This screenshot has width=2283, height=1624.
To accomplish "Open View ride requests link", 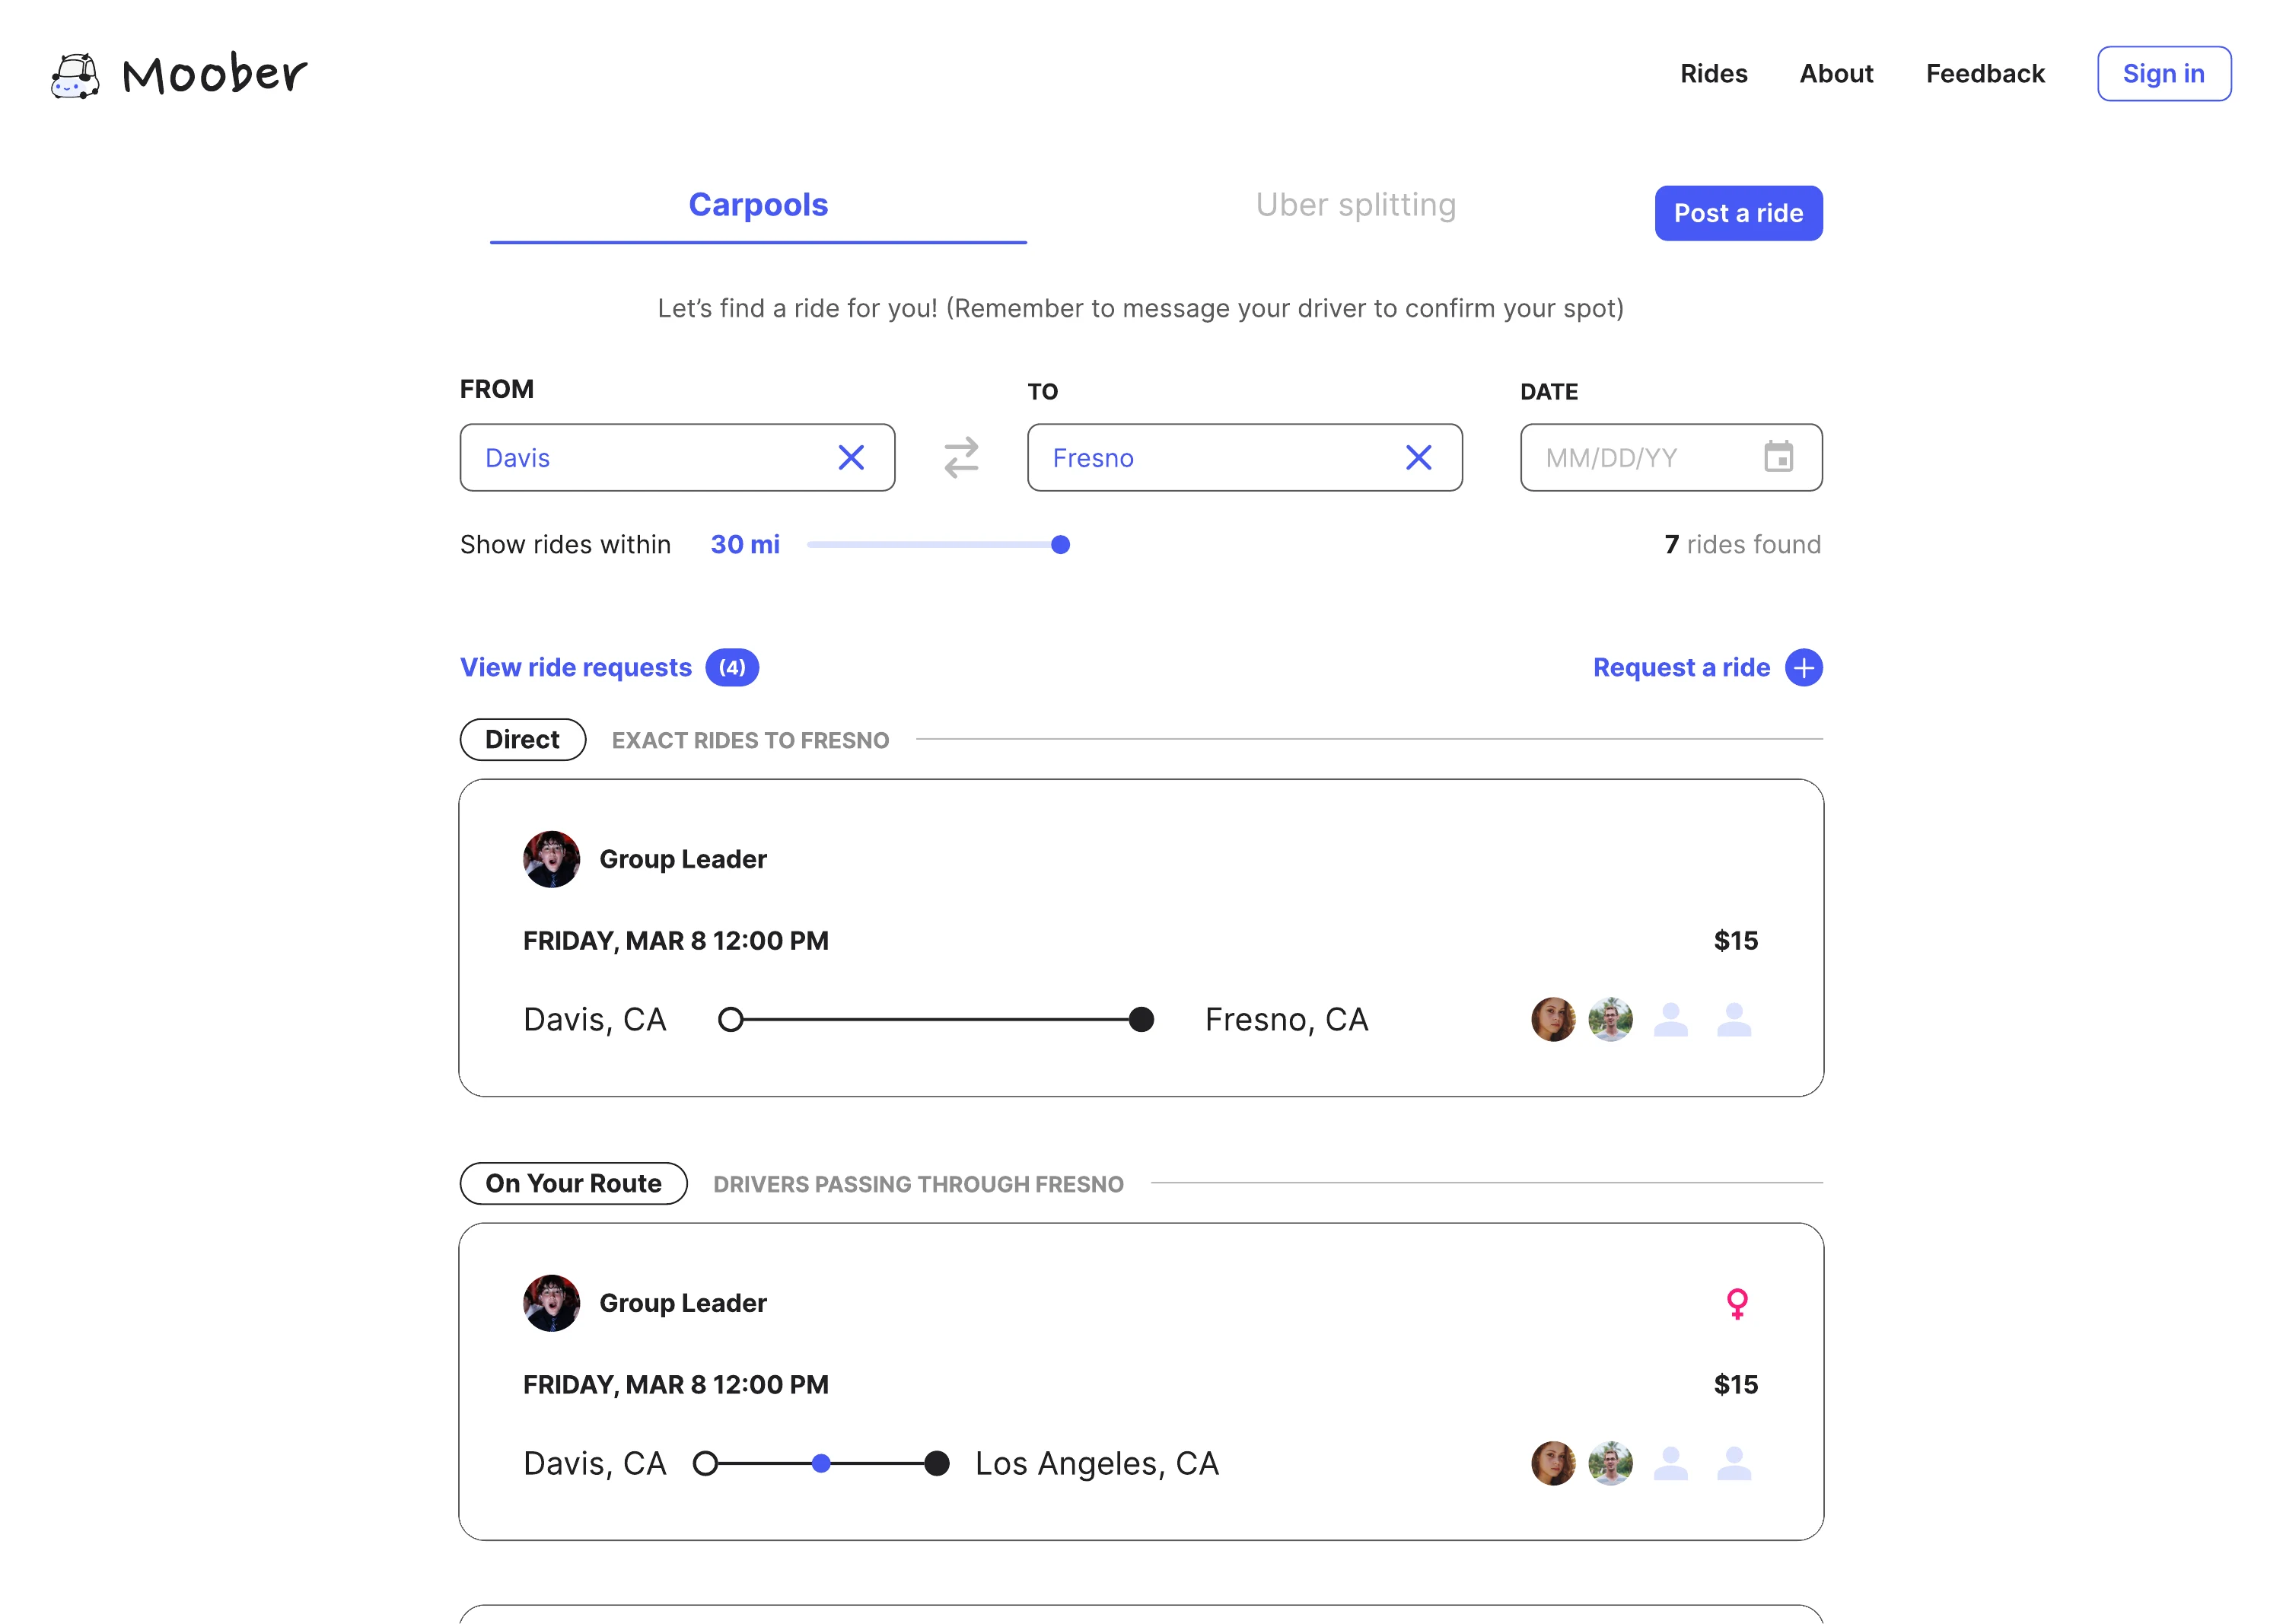I will click(576, 668).
